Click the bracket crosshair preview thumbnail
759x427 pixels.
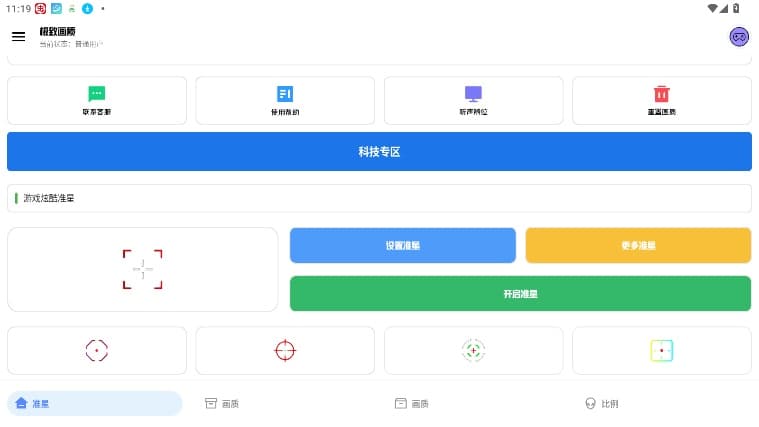pyautogui.click(x=143, y=269)
